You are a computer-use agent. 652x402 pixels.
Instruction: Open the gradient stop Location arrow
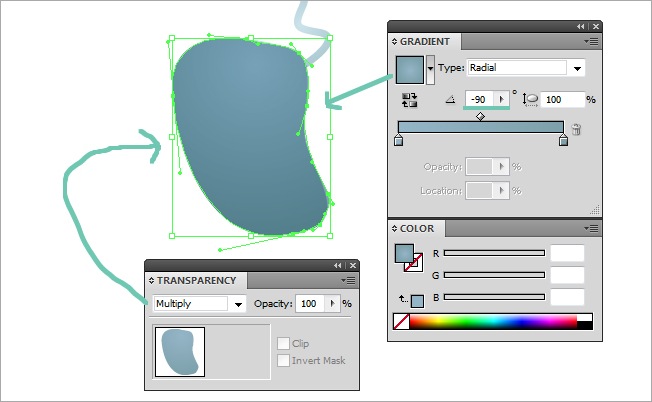[x=501, y=191]
